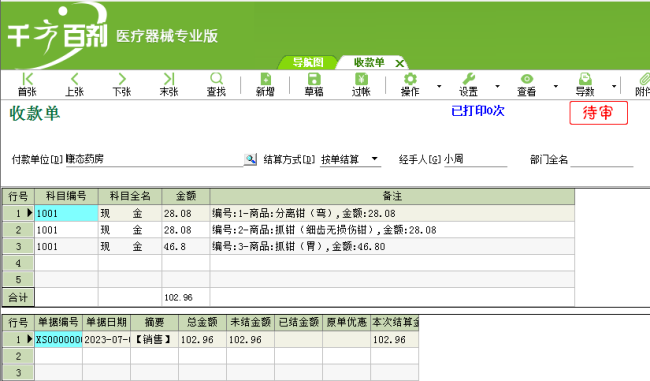Click the 待审 status stamp
650x381 pixels.
click(x=598, y=113)
